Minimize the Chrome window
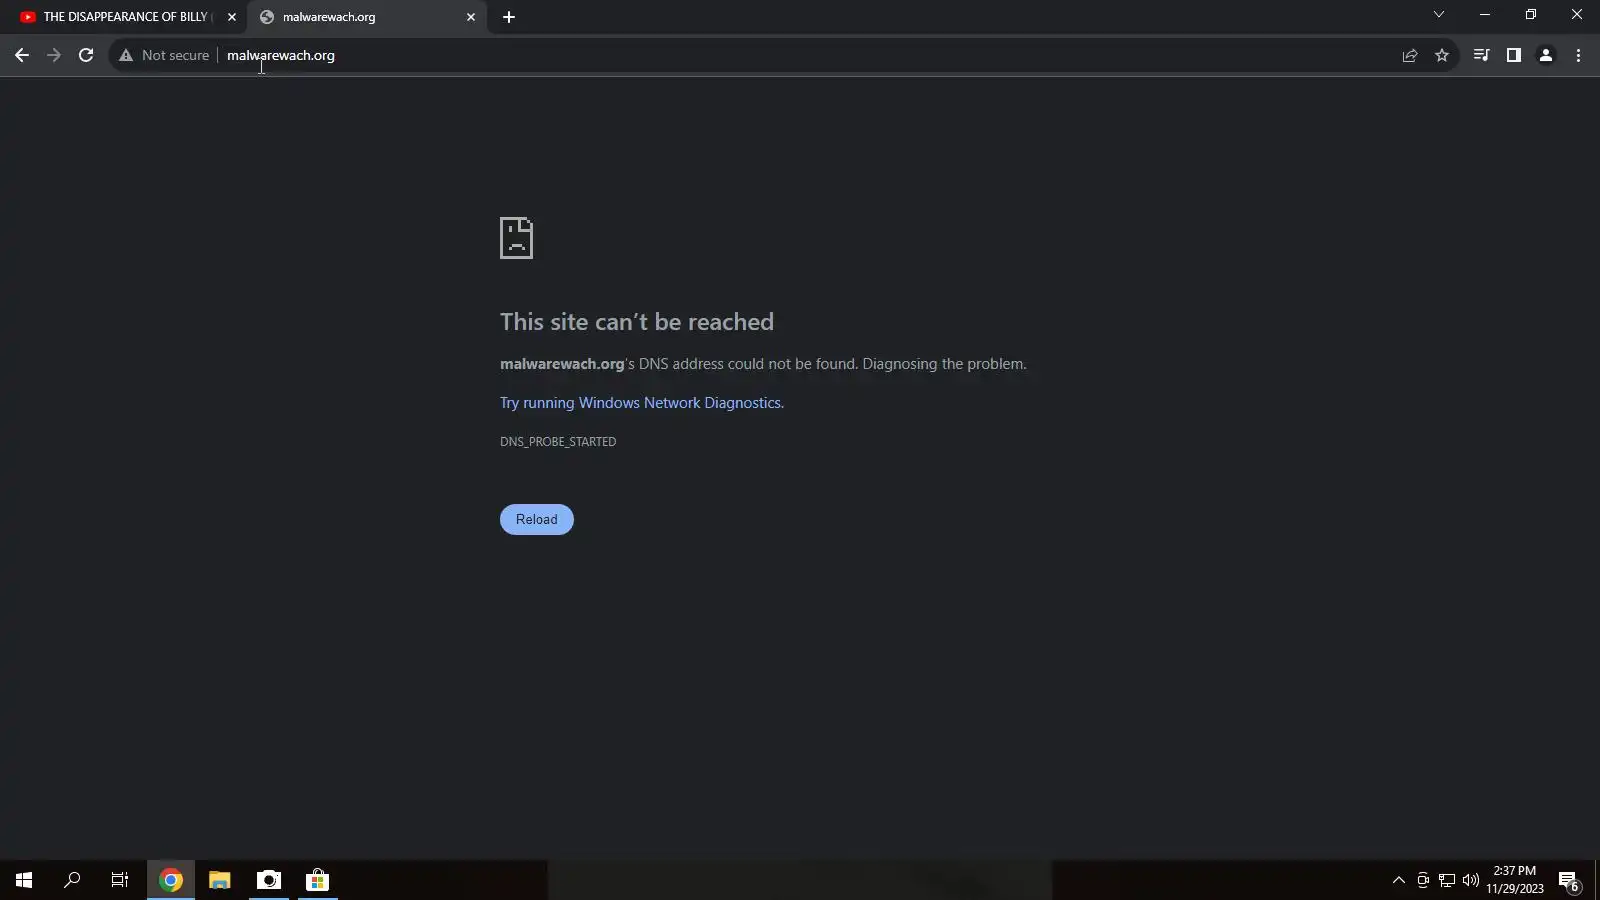 point(1485,15)
